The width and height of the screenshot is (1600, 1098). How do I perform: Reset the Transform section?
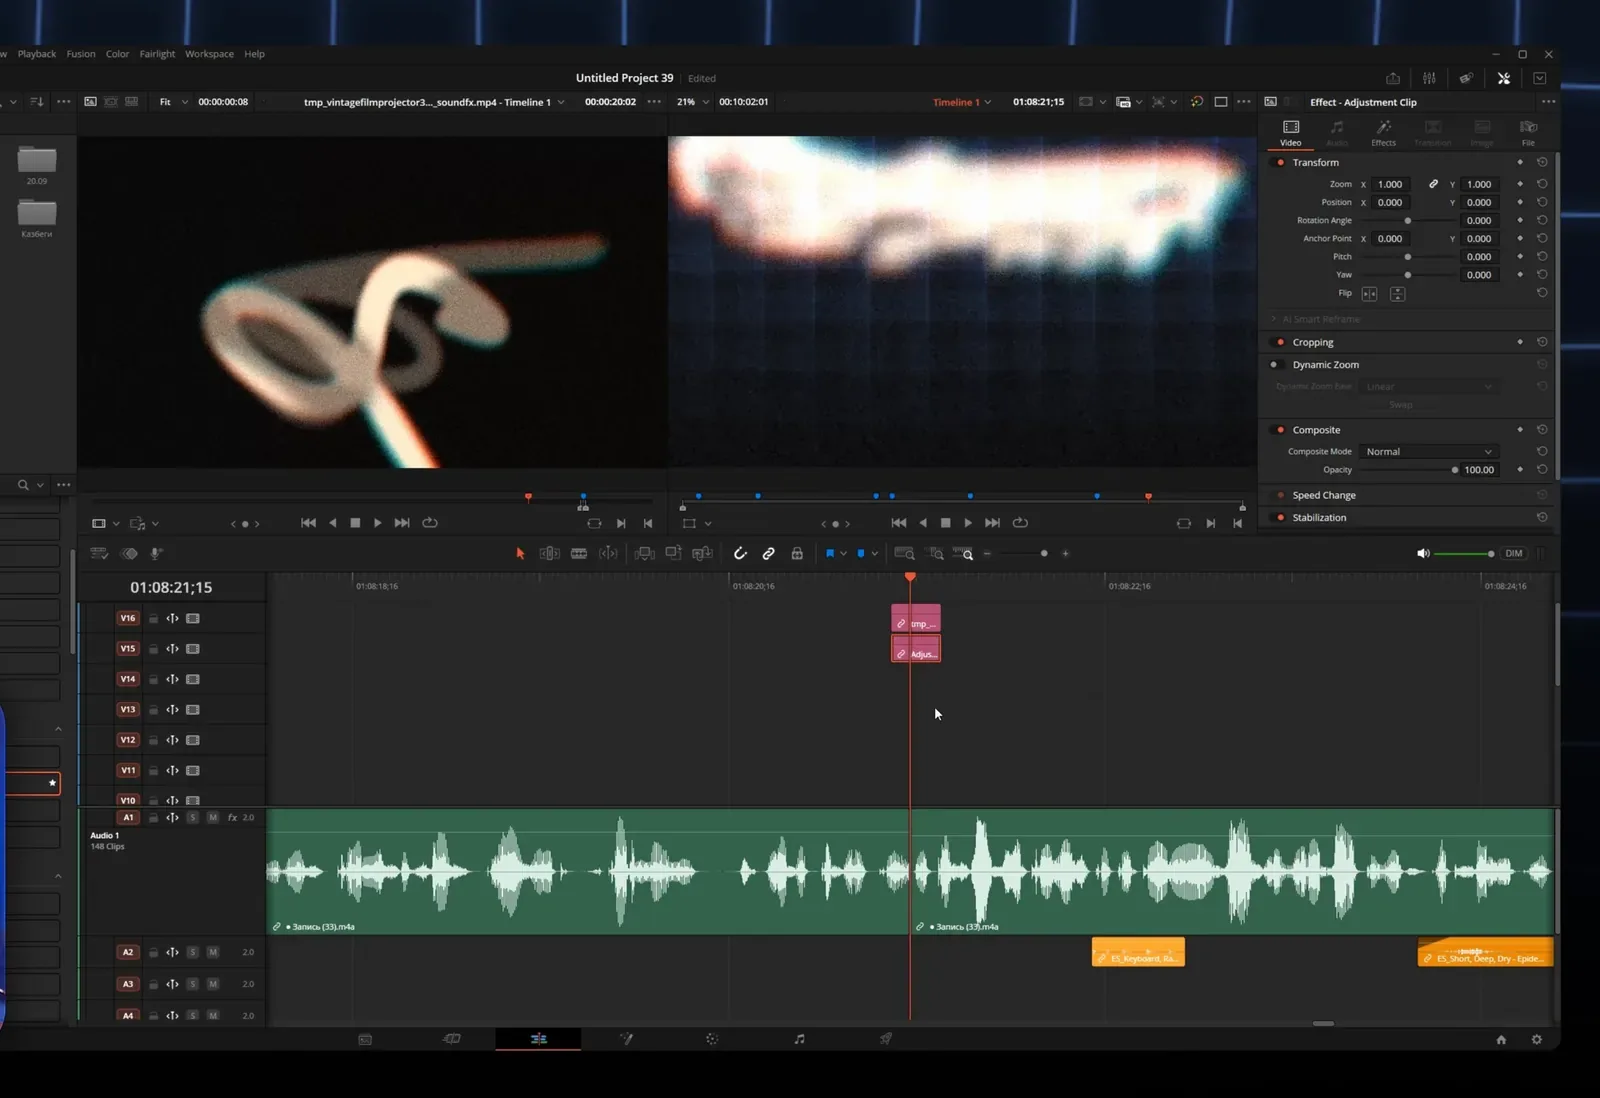pos(1542,162)
